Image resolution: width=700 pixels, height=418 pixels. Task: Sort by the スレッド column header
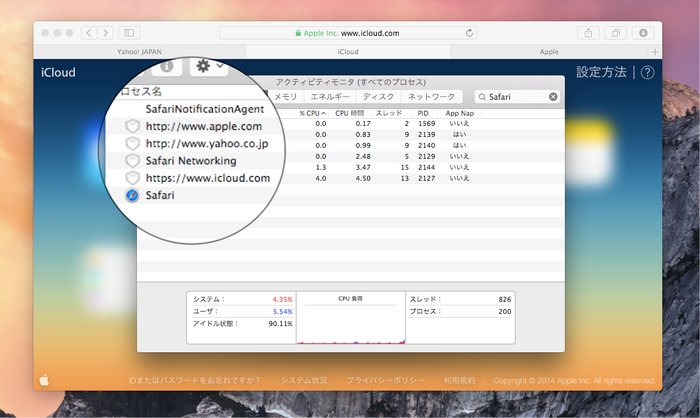tap(389, 113)
